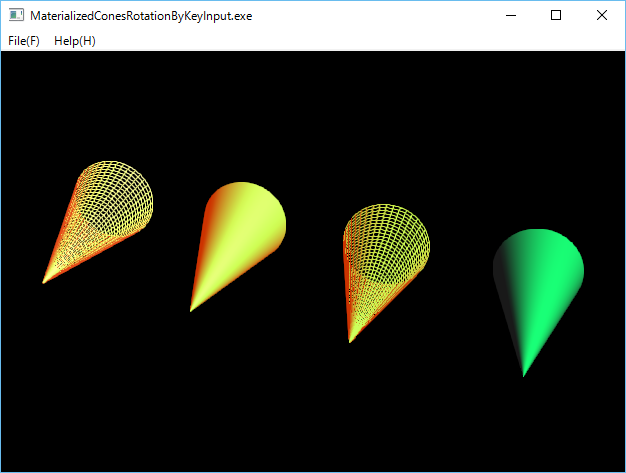Image resolution: width=626 pixels, height=473 pixels.
Task: Open the File(F) menu
Action: click(24, 41)
